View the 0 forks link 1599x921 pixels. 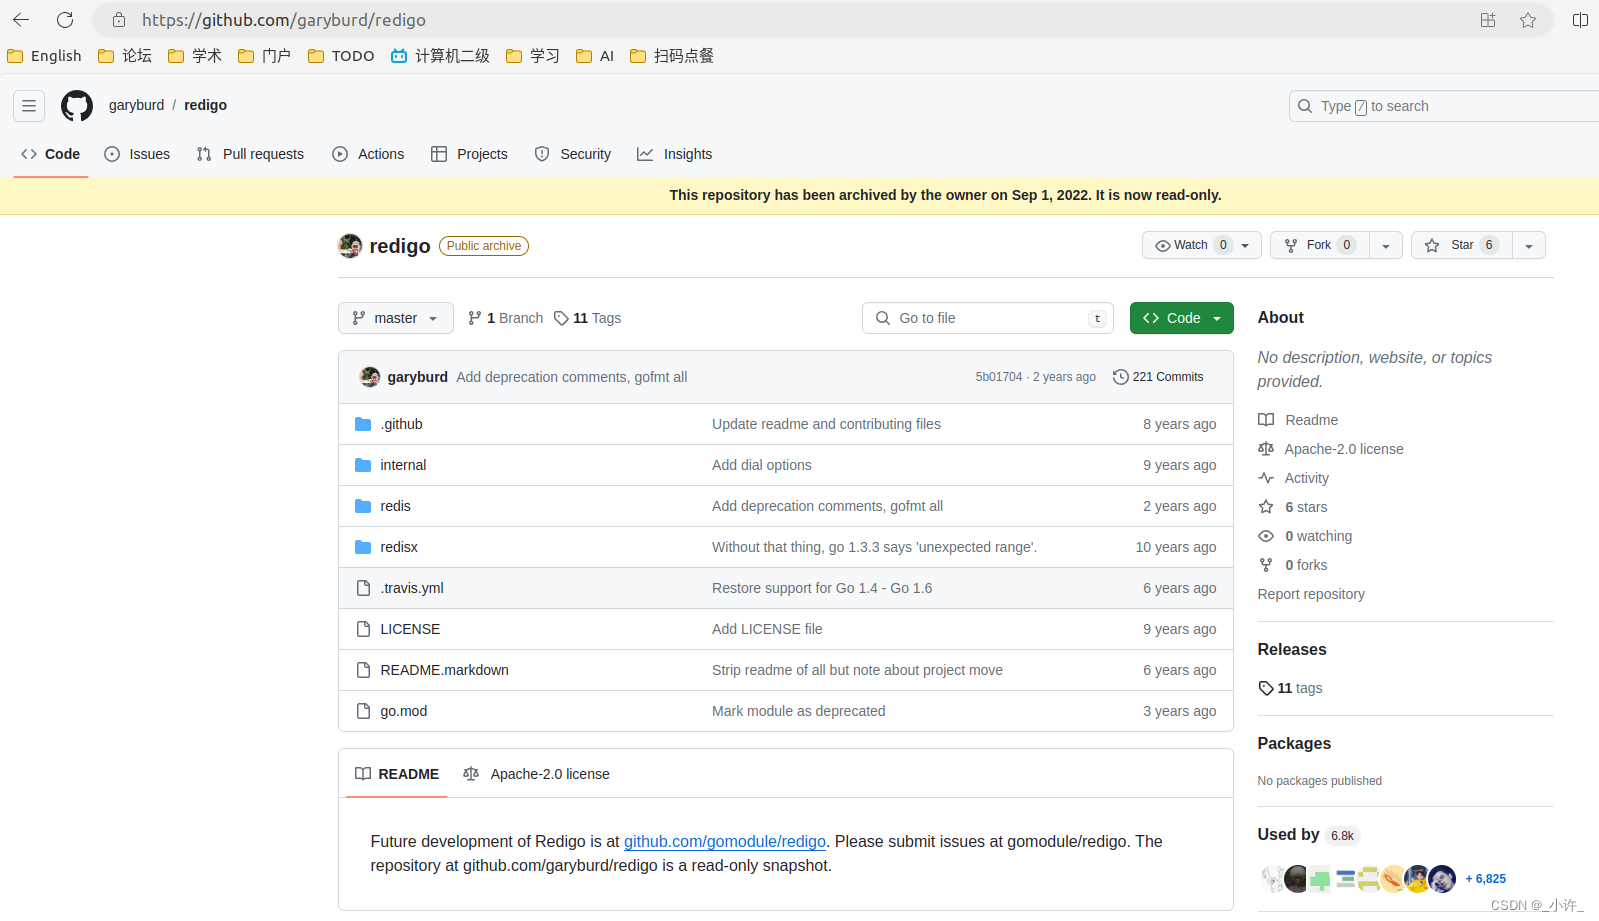[x=1293, y=565]
